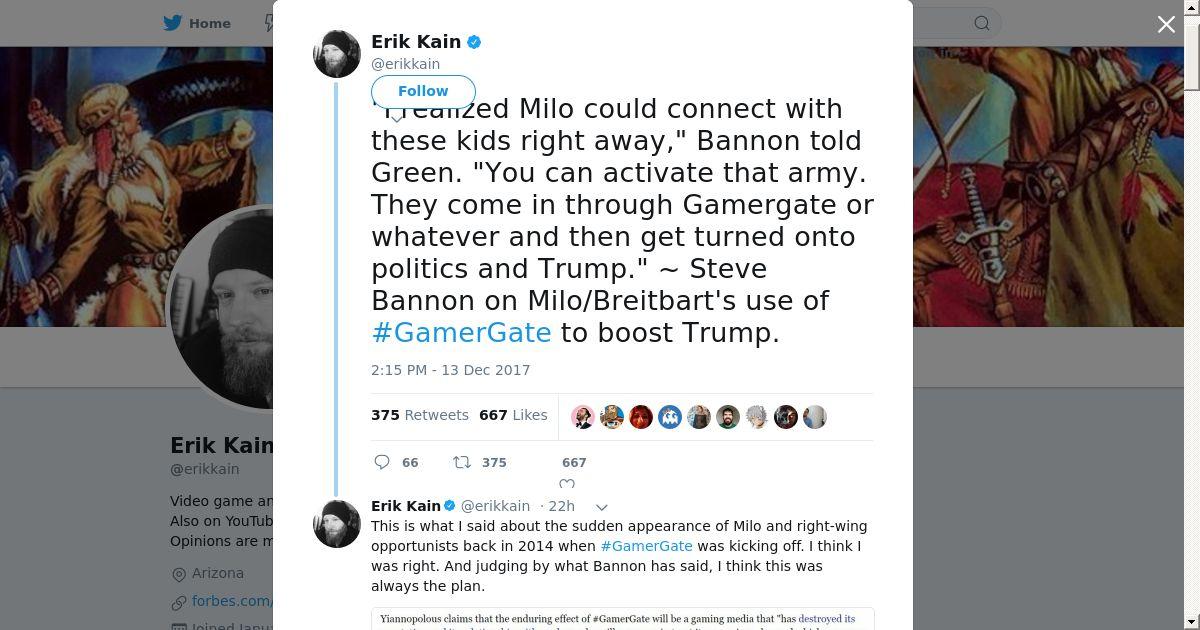
Task: View the 375 Retweets list
Action: (419, 415)
